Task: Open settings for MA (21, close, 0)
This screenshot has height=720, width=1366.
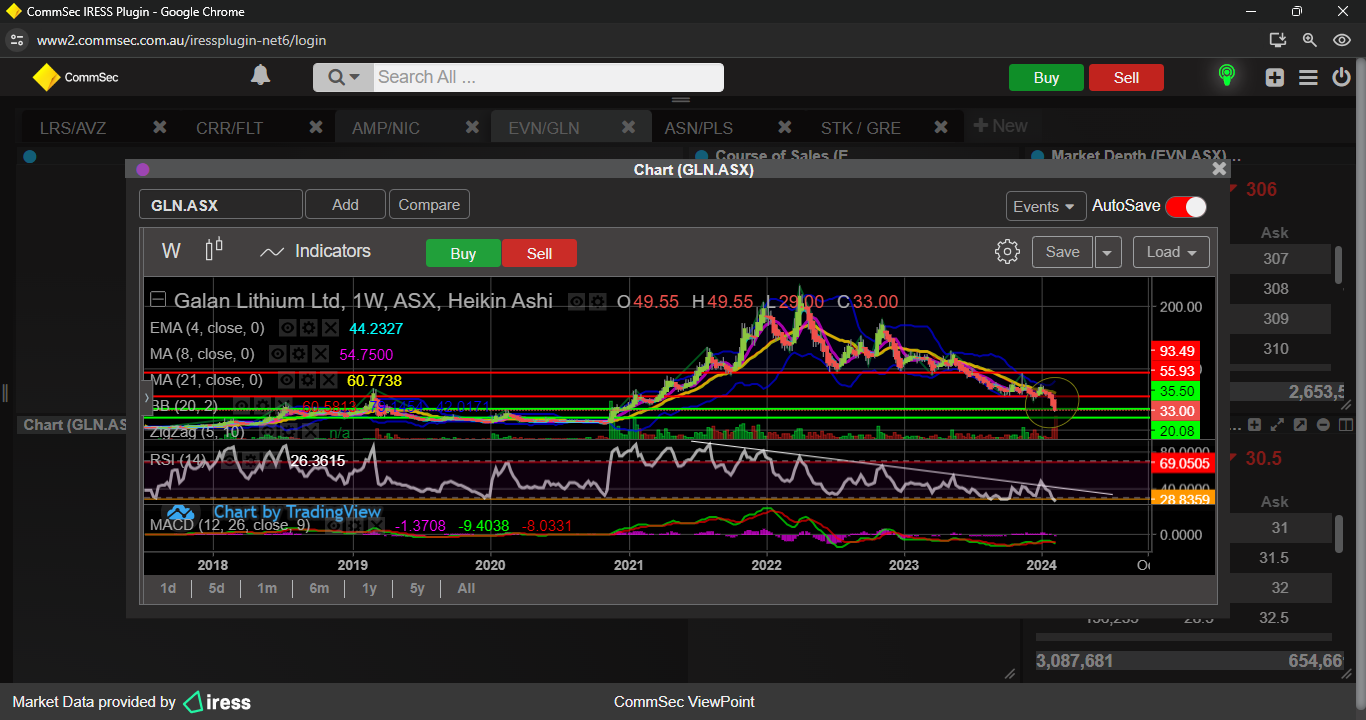Action: tap(307, 380)
